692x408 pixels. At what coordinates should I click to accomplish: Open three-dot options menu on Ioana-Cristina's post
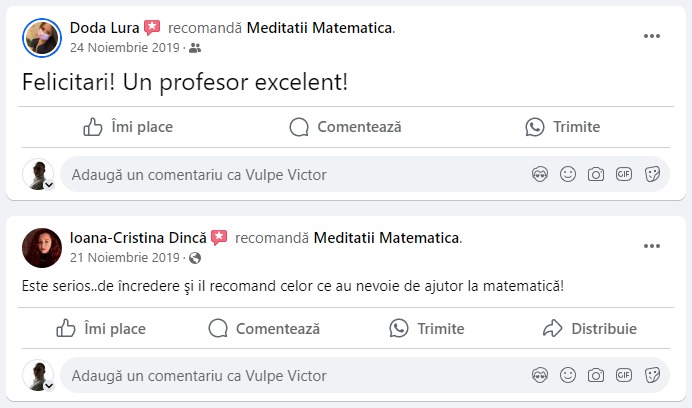click(652, 246)
